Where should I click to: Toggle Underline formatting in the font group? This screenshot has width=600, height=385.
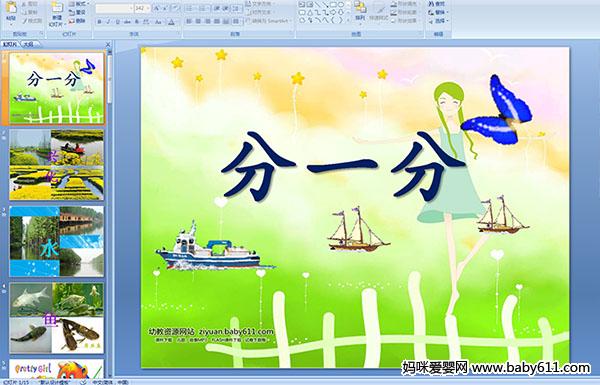(117, 22)
